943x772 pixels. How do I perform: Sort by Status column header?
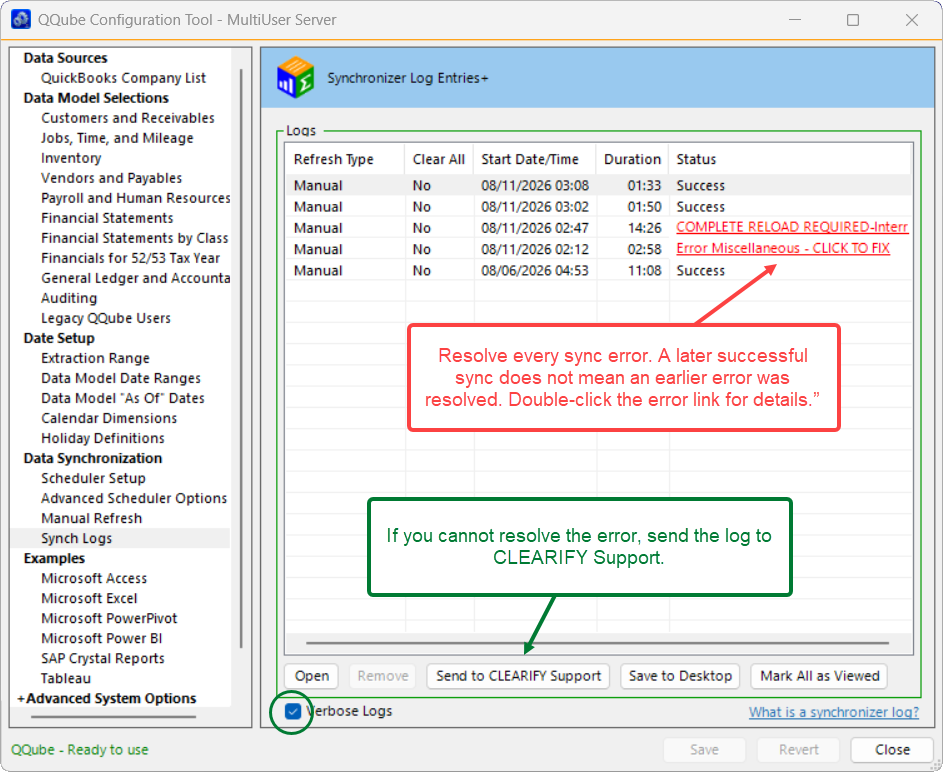pos(790,159)
